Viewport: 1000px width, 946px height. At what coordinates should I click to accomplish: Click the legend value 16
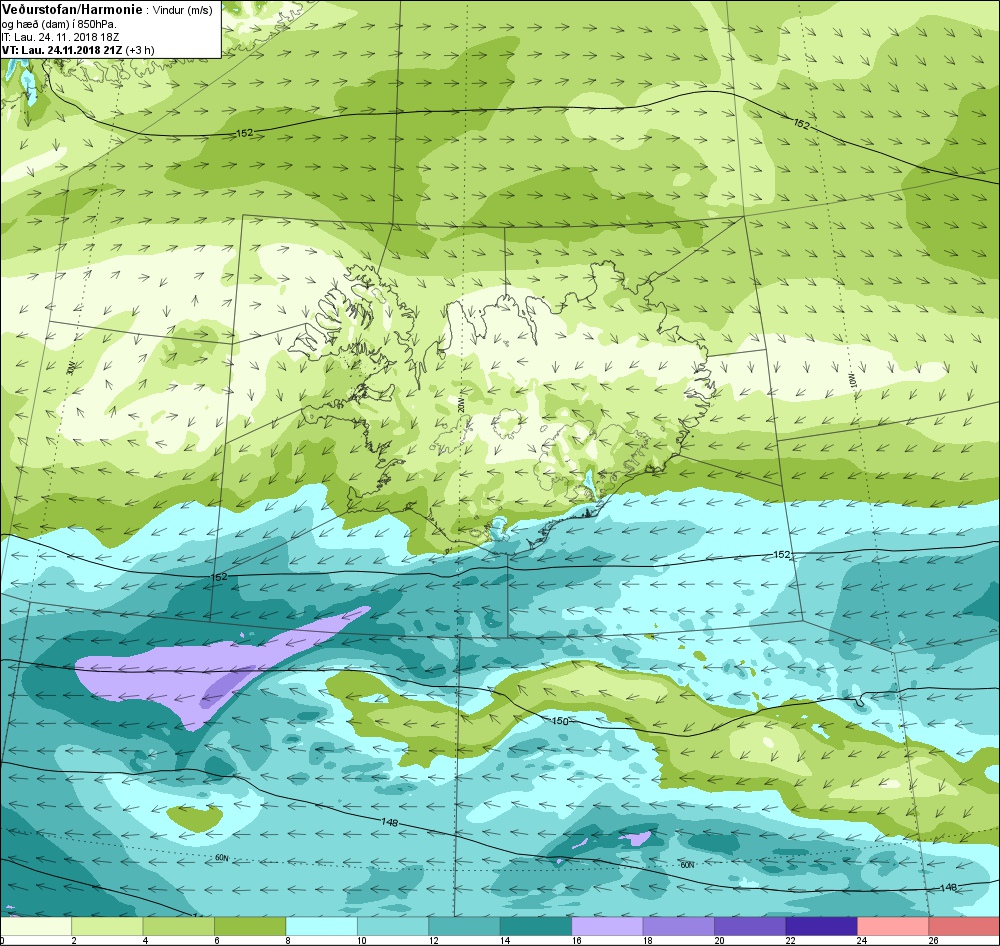click(576, 941)
